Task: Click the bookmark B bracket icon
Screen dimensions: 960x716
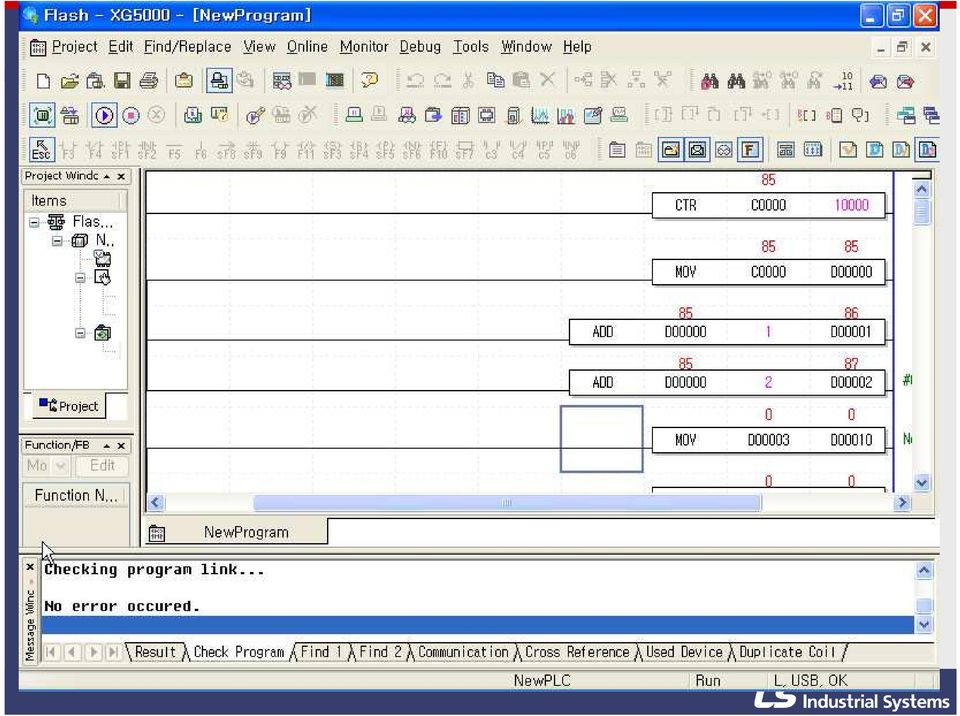Action: tap(807, 115)
